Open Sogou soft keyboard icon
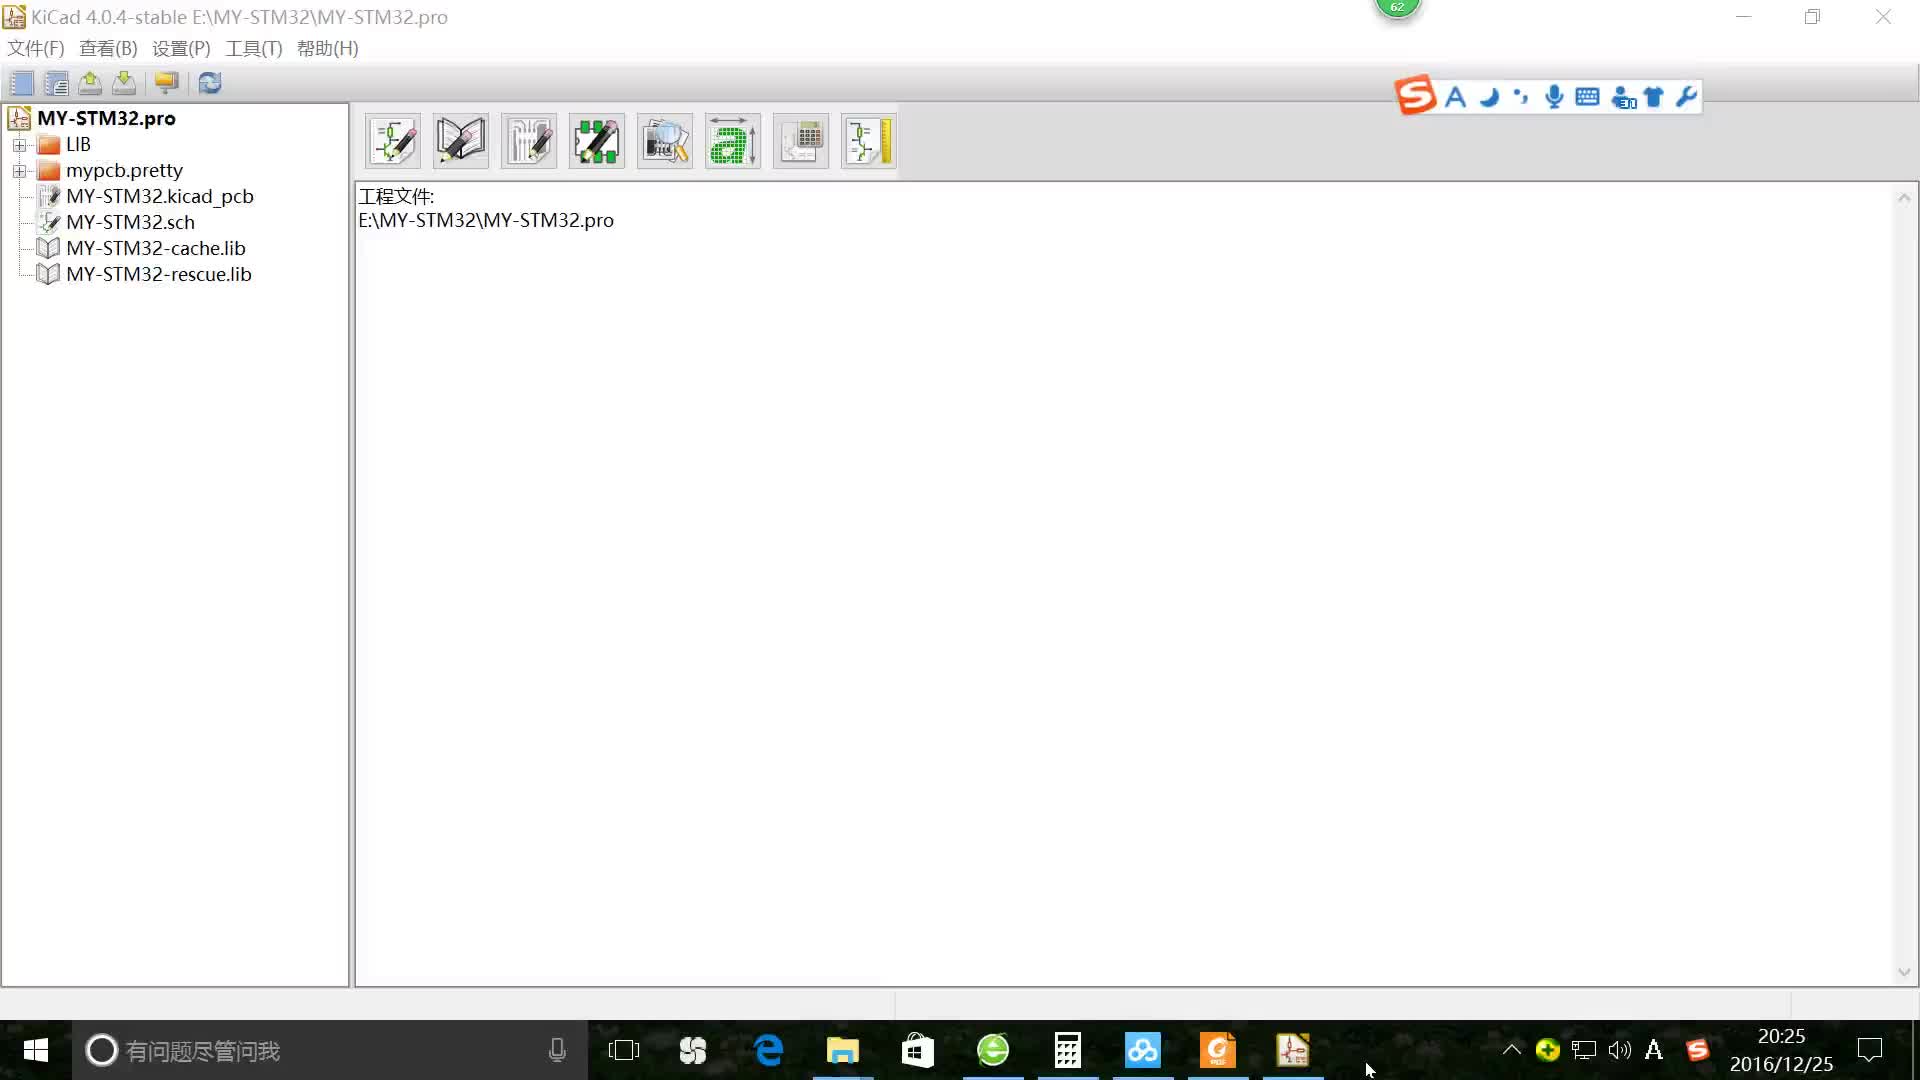1920x1080 pixels. [x=1587, y=97]
